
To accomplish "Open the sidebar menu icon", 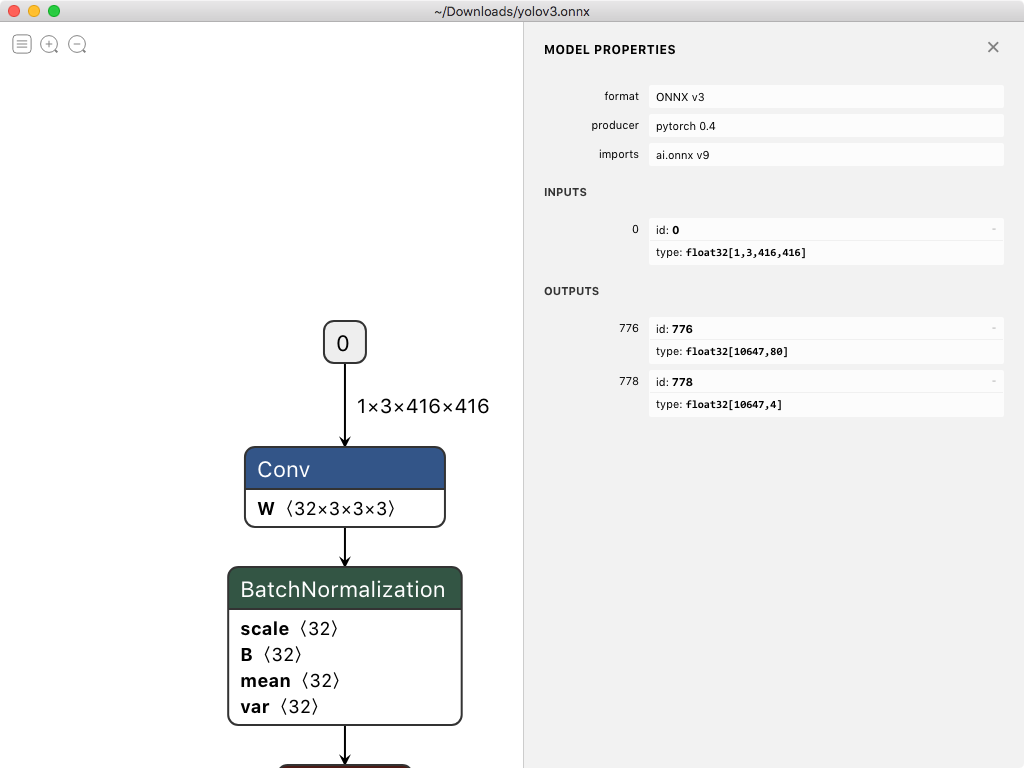I will pos(21,44).
